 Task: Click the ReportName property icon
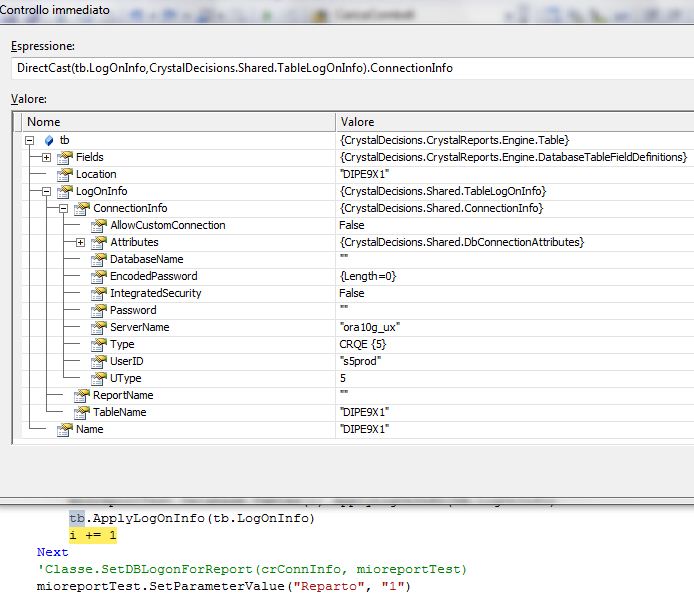point(82,396)
